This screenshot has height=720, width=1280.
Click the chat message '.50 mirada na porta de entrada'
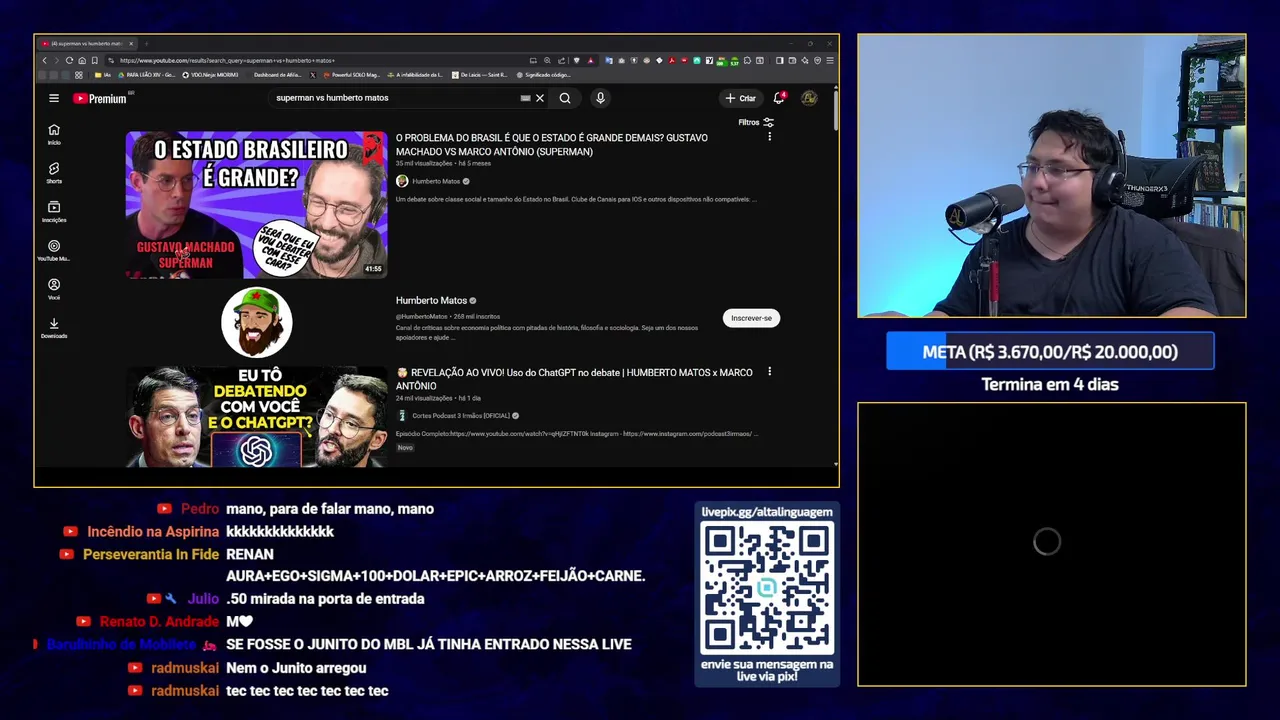[x=325, y=599]
